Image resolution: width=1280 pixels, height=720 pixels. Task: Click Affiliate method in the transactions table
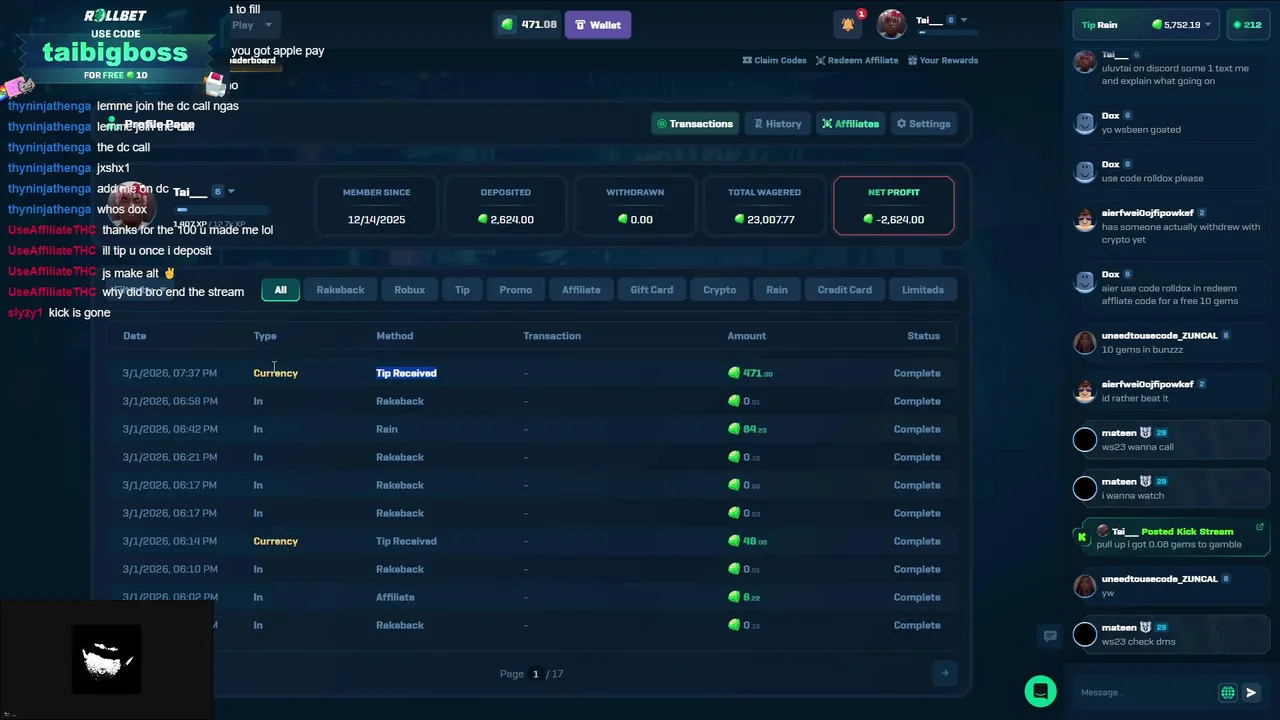pos(395,597)
